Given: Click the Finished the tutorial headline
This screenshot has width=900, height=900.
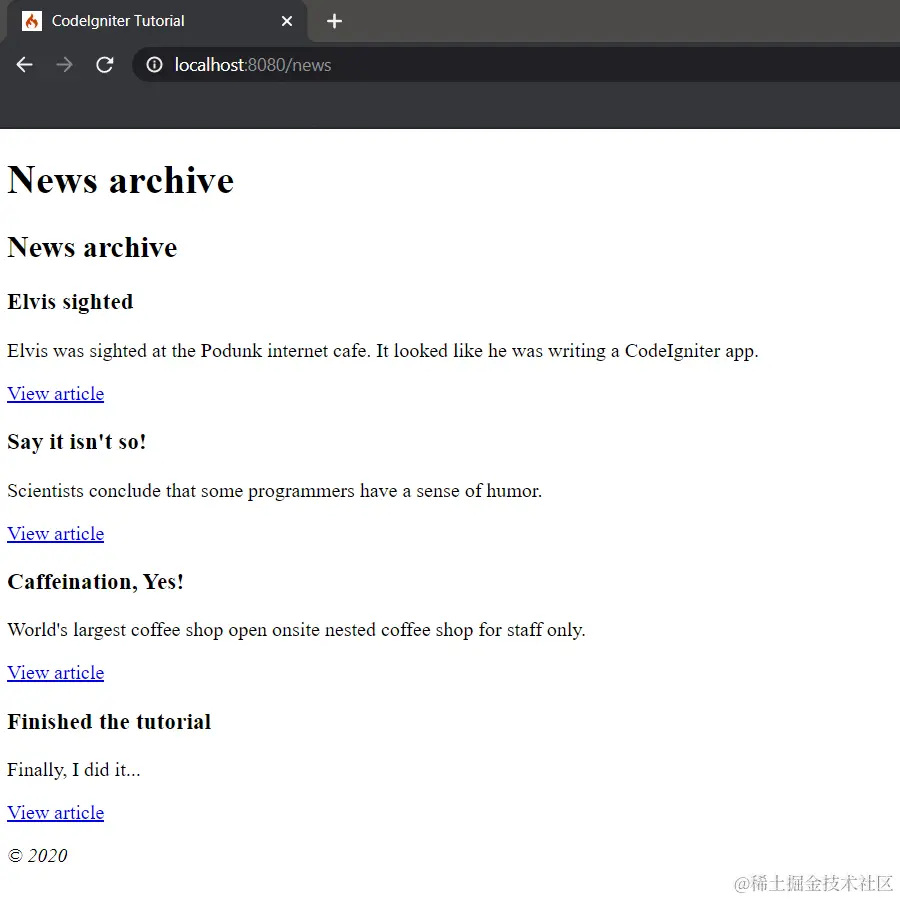Looking at the screenshot, I should (x=109, y=722).
